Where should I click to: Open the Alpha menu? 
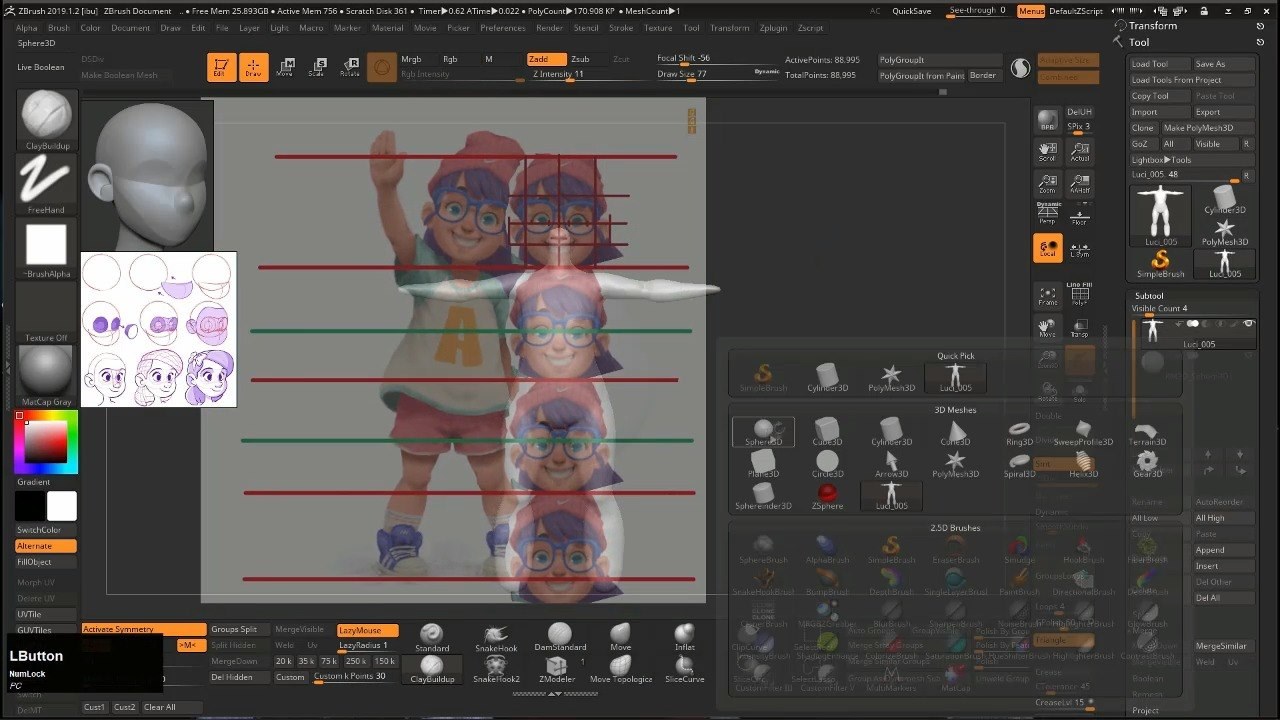pos(27,28)
